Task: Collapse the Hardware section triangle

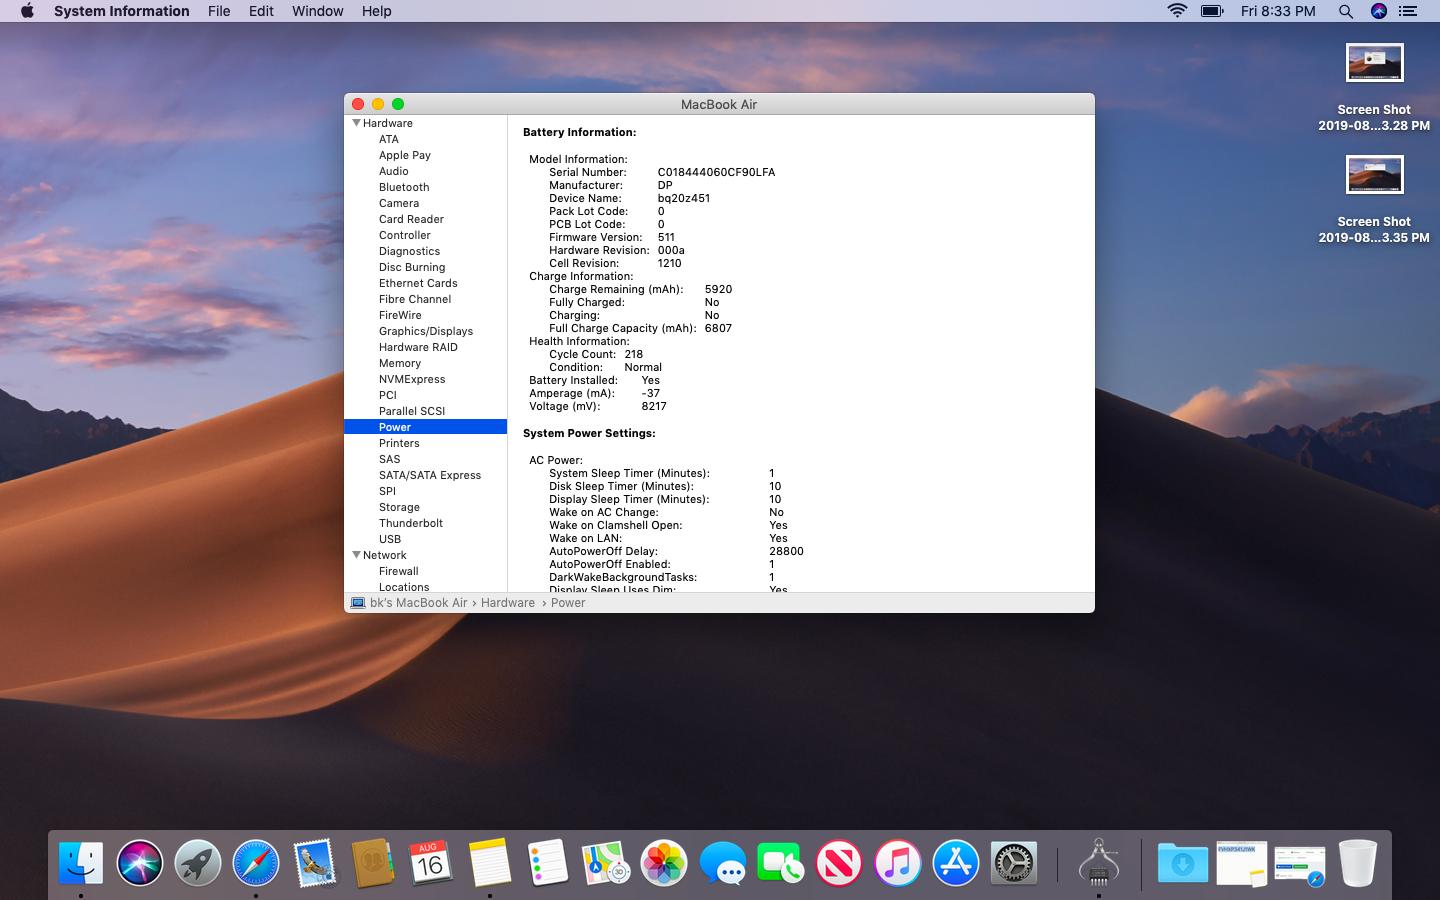Action: (x=356, y=123)
